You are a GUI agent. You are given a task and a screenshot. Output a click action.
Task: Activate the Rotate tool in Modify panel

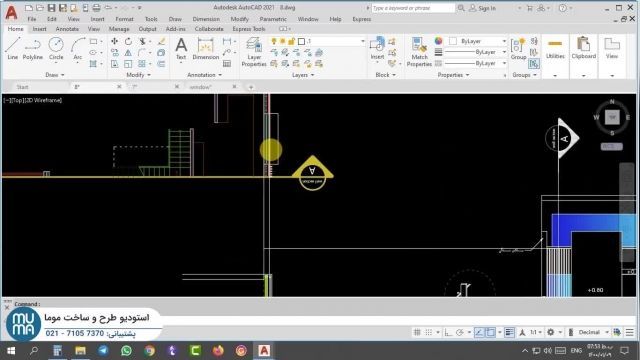point(128,41)
